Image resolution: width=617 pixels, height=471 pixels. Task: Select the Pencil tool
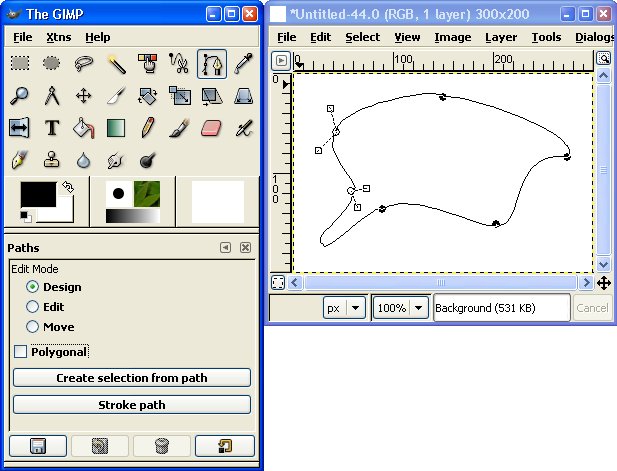point(148,128)
